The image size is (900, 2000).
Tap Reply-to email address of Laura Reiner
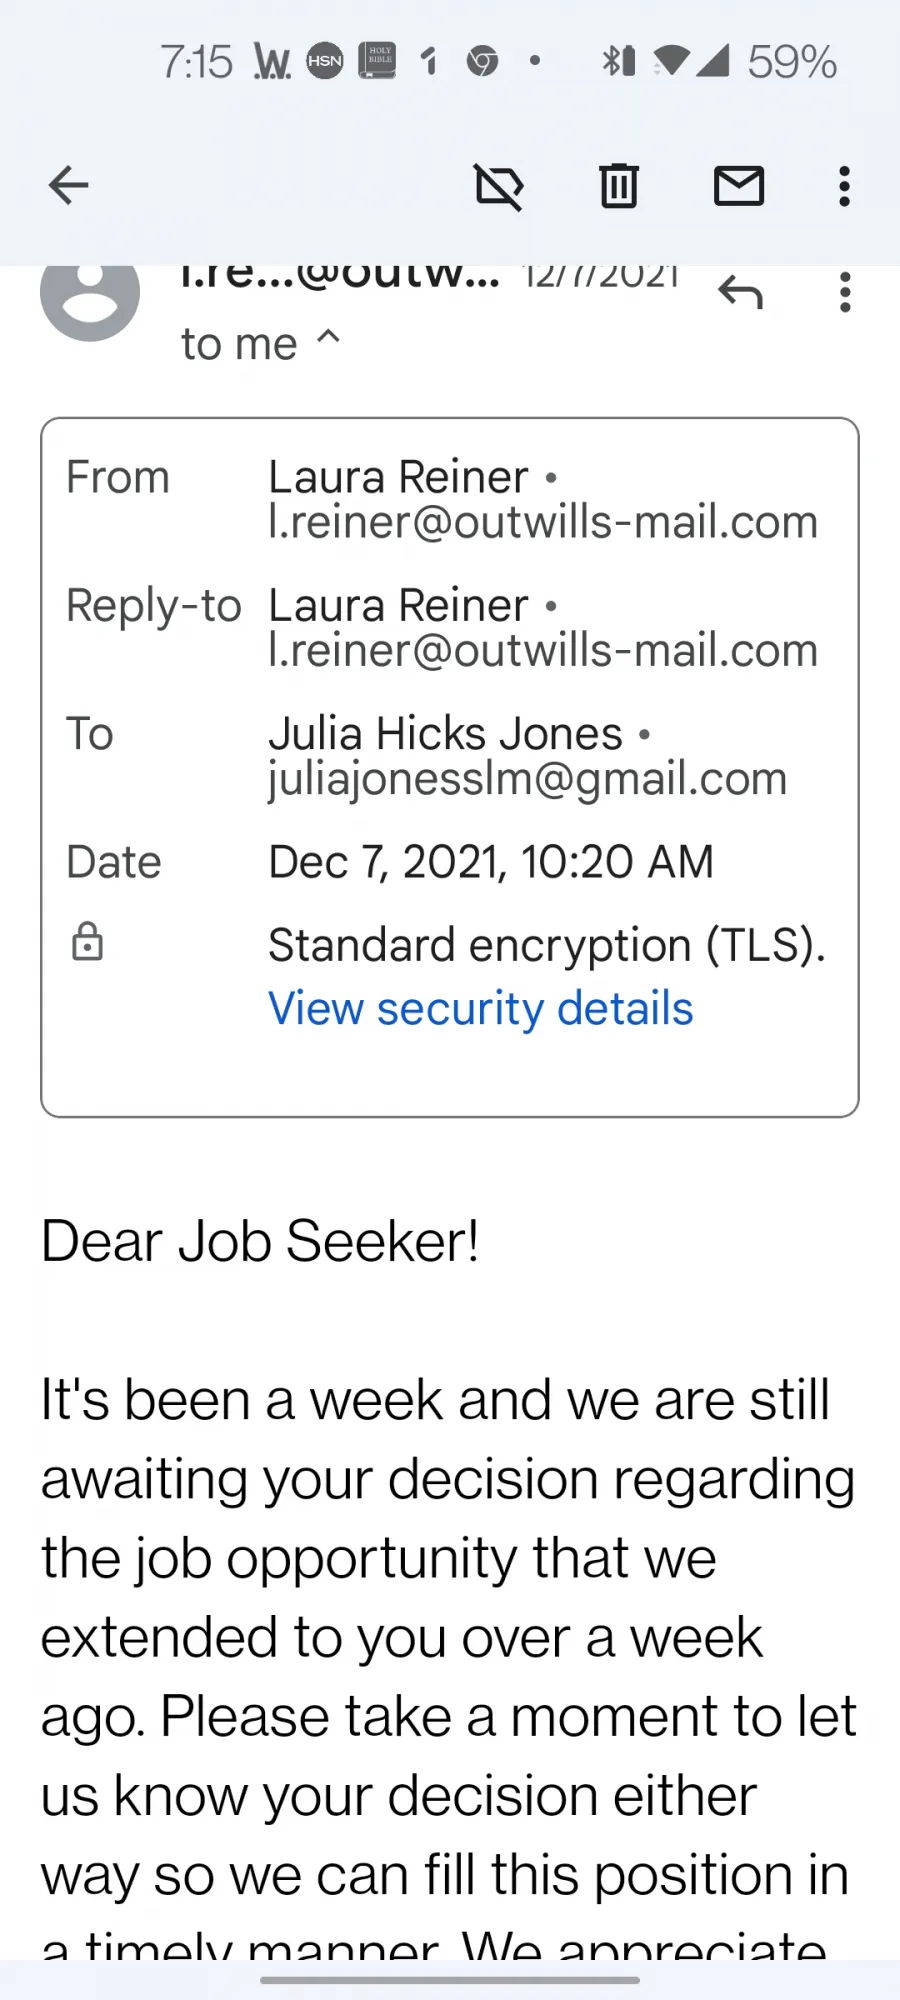tap(543, 650)
